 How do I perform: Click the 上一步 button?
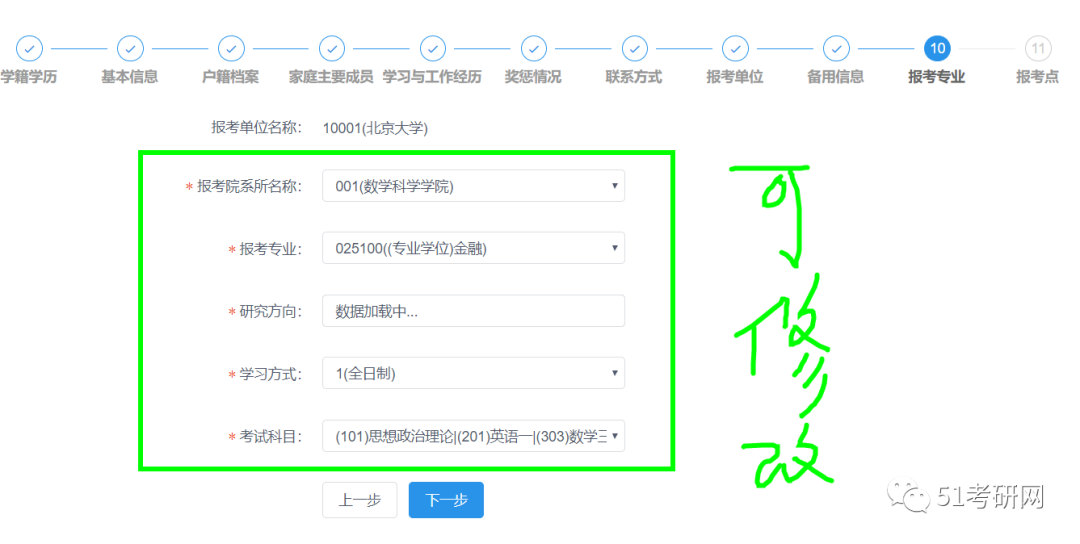tap(360, 500)
